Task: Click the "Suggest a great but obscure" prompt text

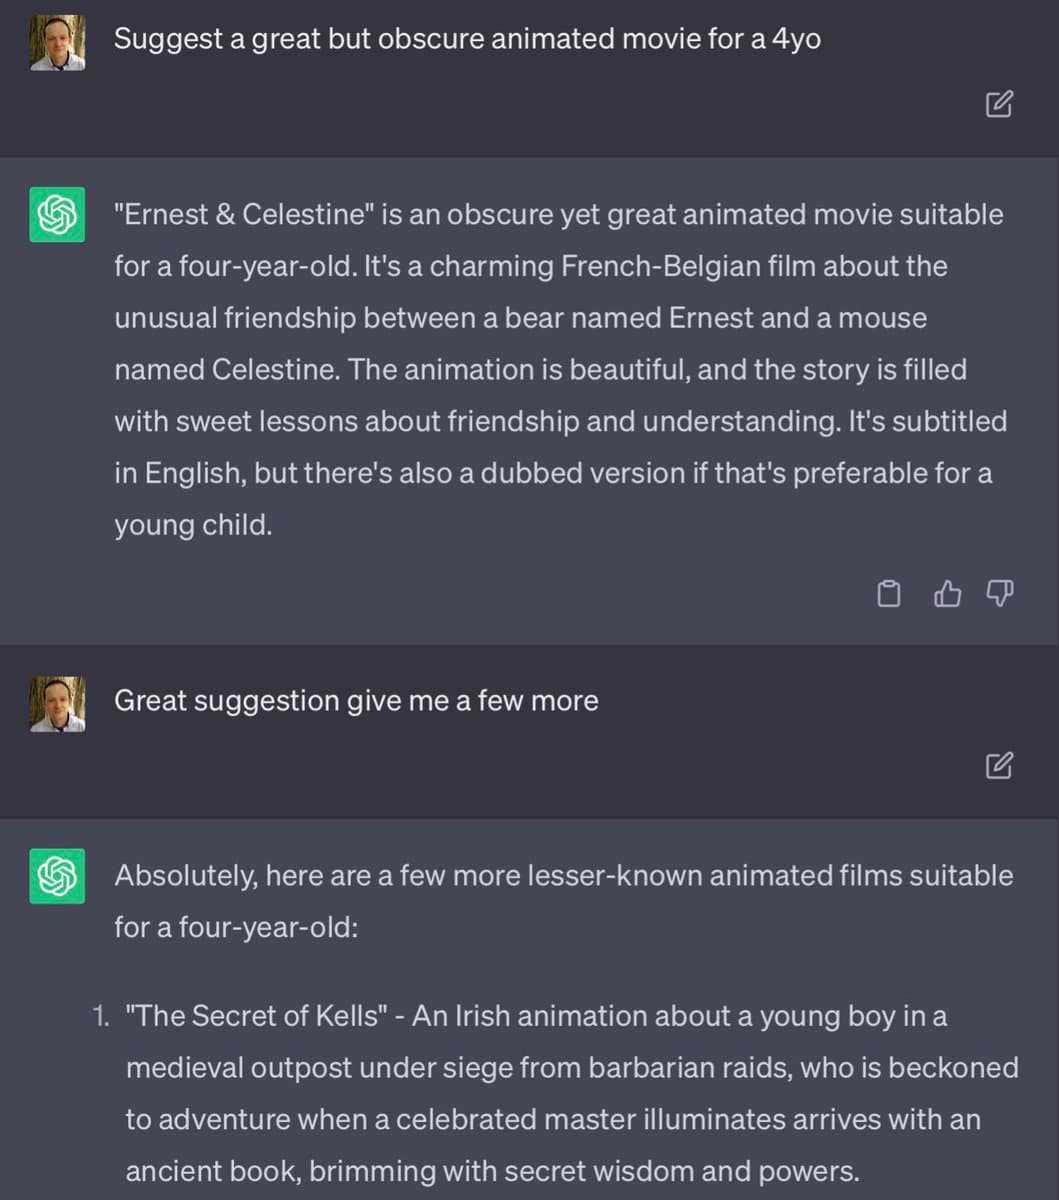Action: [x=467, y=39]
